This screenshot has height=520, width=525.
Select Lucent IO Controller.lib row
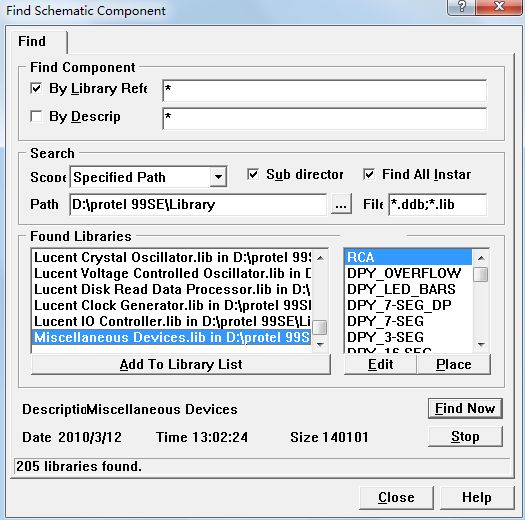[172, 321]
